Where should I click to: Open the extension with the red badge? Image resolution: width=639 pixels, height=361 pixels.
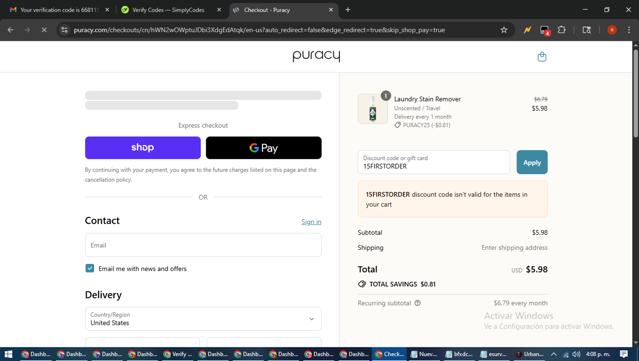[x=544, y=30]
